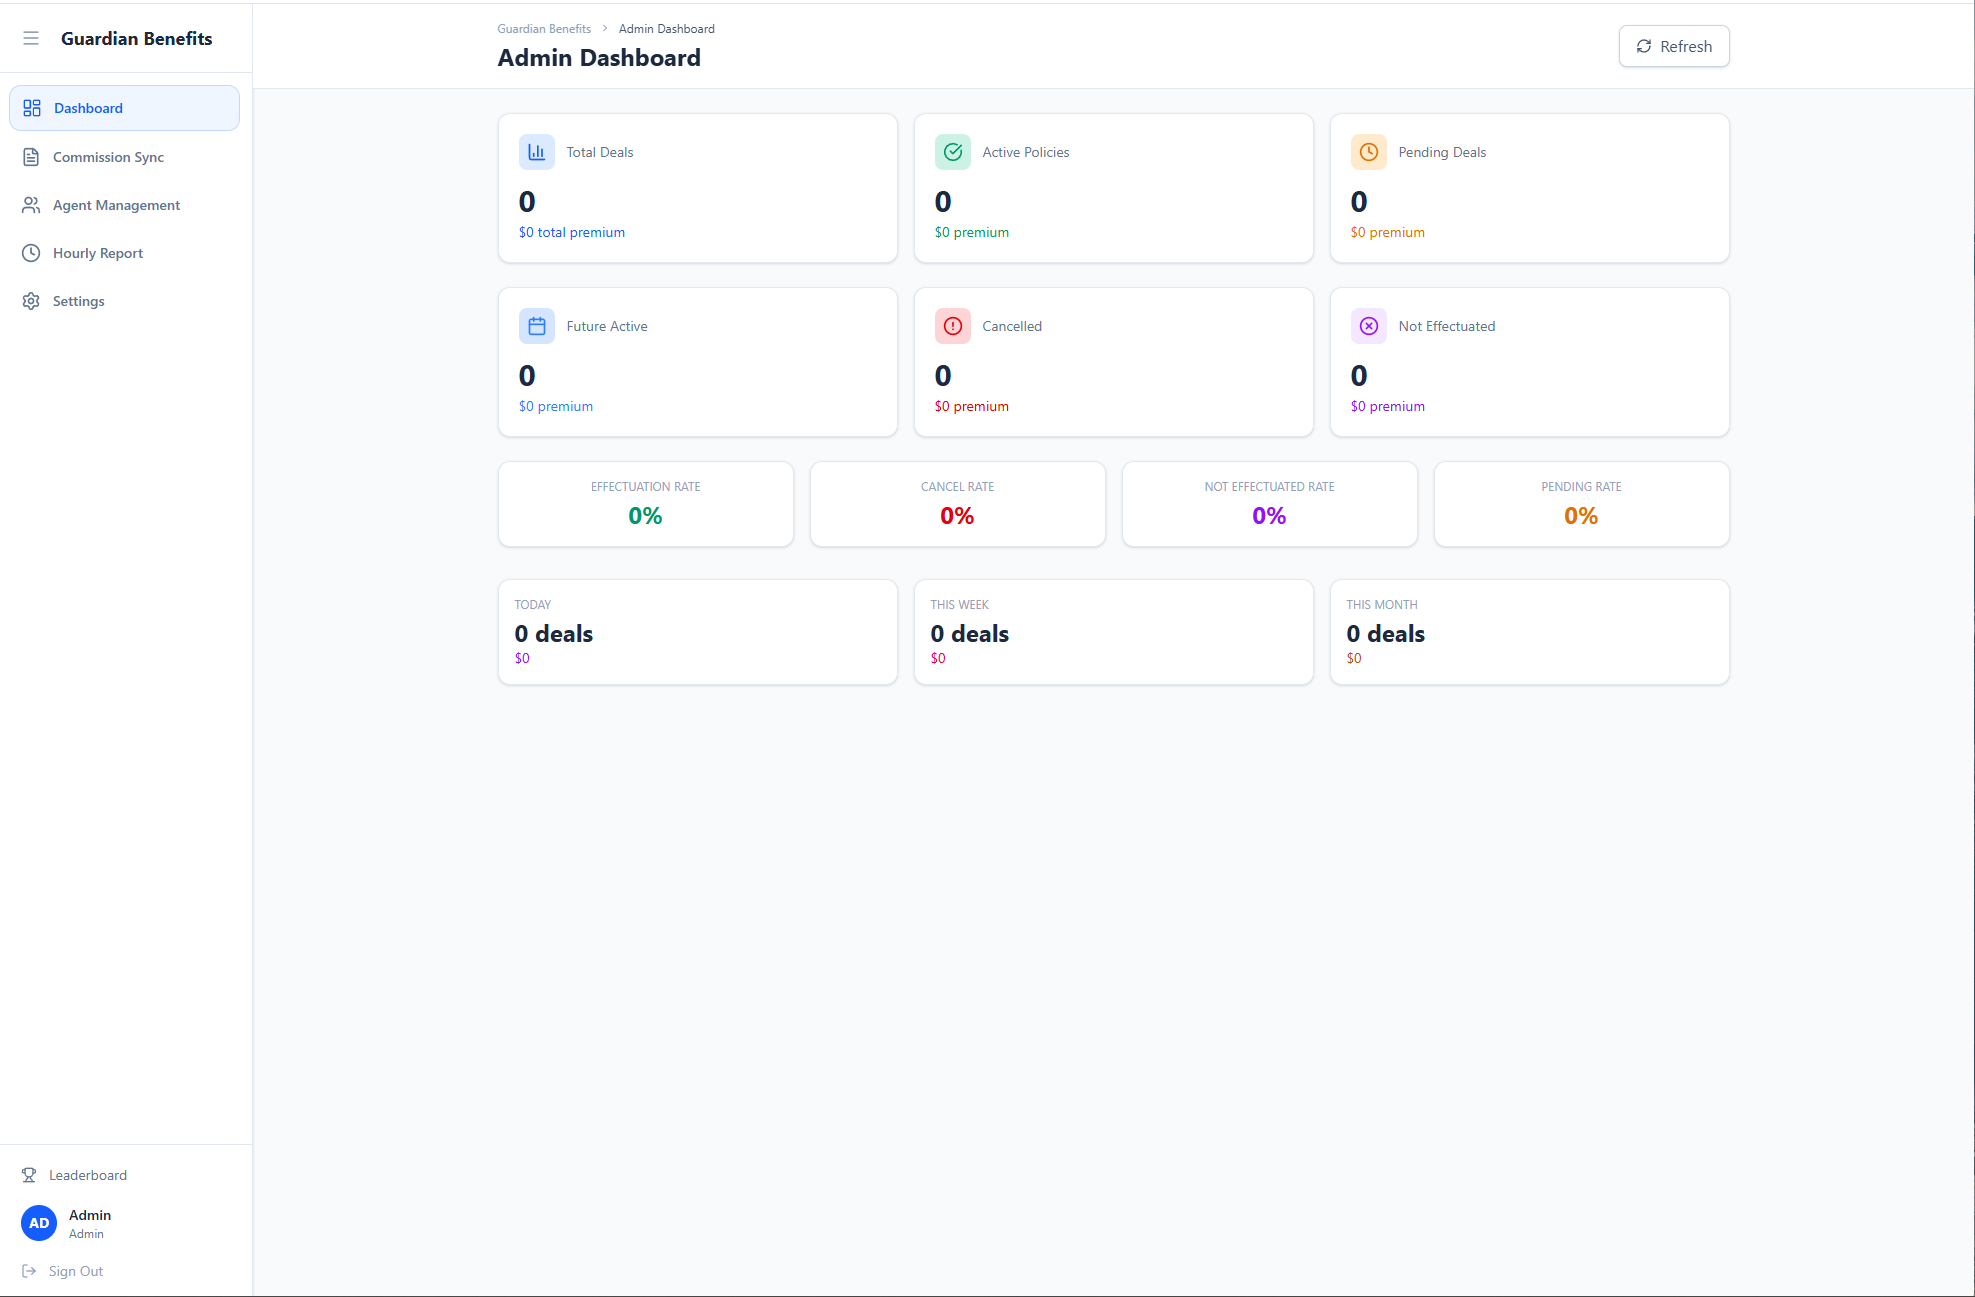
Task: Click the Pending Deals clock icon
Action: pyautogui.click(x=1368, y=152)
